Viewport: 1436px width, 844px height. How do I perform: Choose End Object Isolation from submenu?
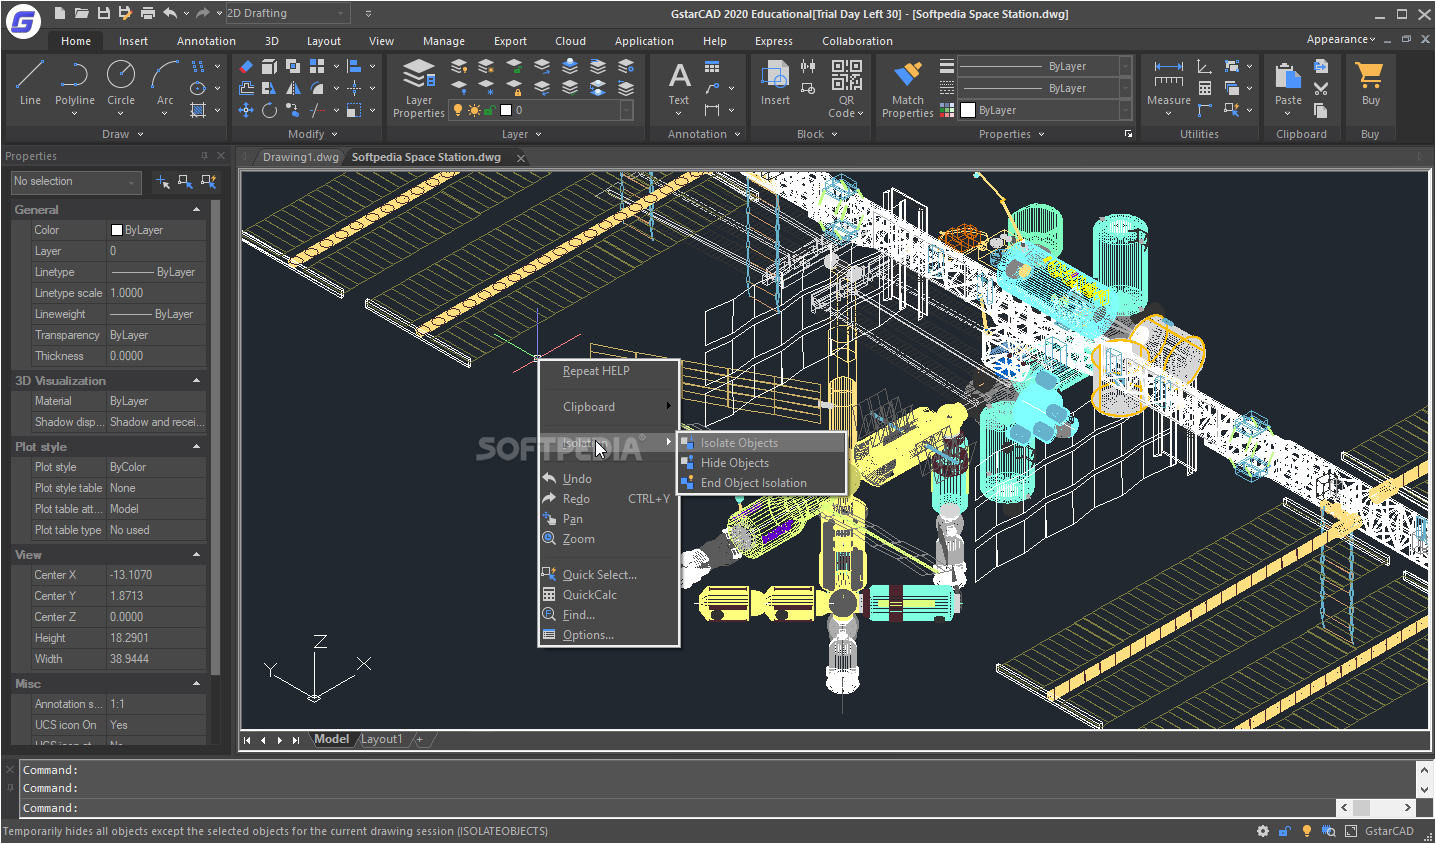(x=762, y=483)
